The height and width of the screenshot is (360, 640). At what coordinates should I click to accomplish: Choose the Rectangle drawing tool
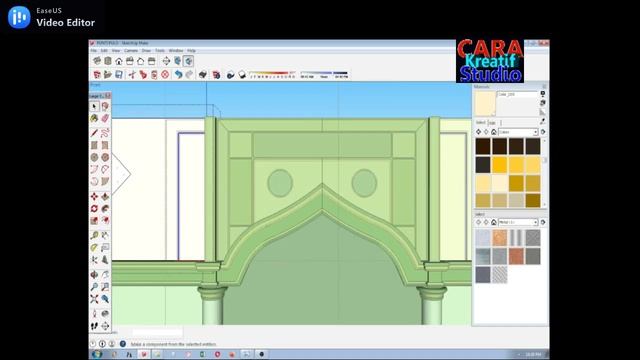pos(94,145)
